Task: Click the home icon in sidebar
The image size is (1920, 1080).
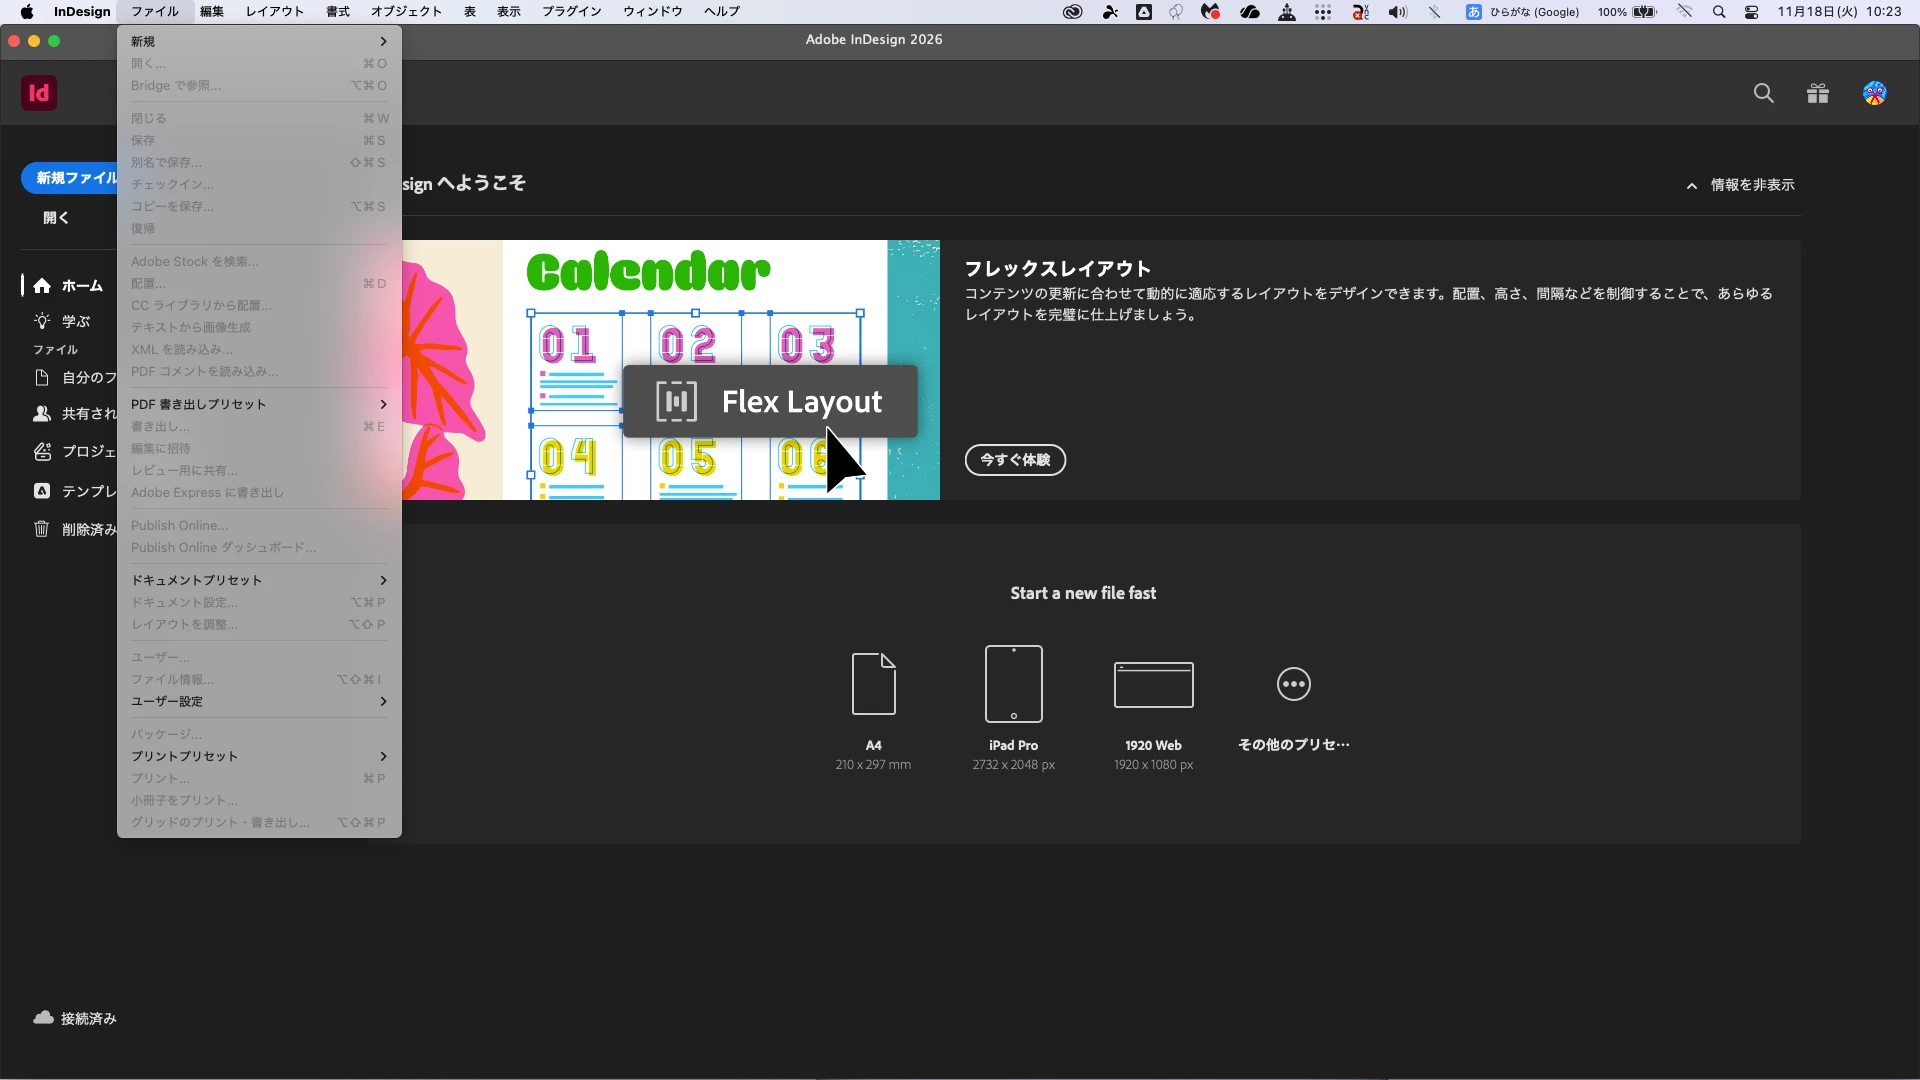Action: pos(42,286)
